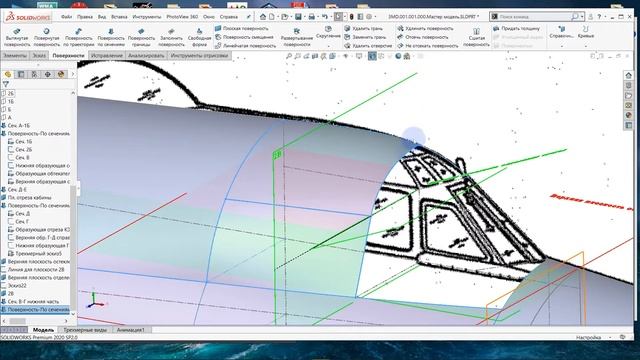Click the Undo icon

[324, 17]
